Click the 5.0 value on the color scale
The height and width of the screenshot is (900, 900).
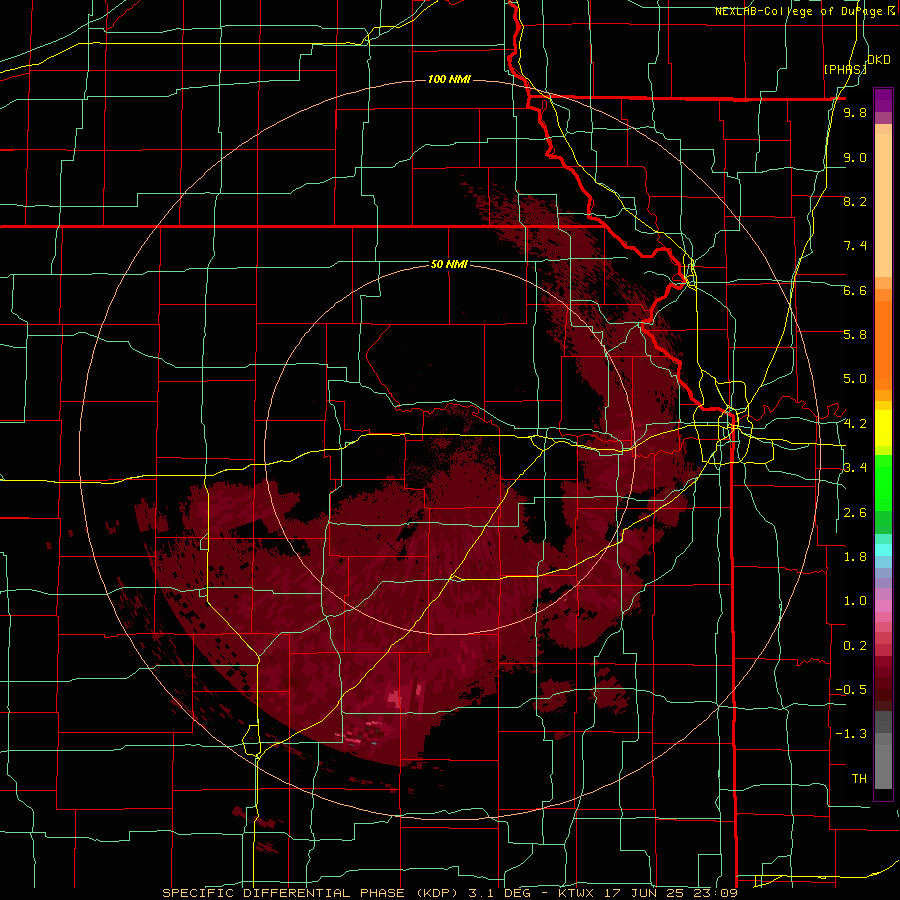855,379
